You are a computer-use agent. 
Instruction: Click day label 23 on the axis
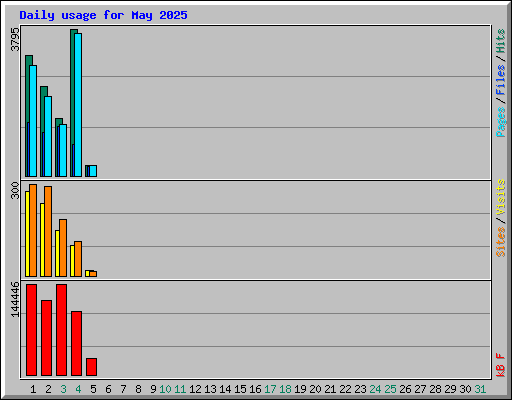point(360,389)
